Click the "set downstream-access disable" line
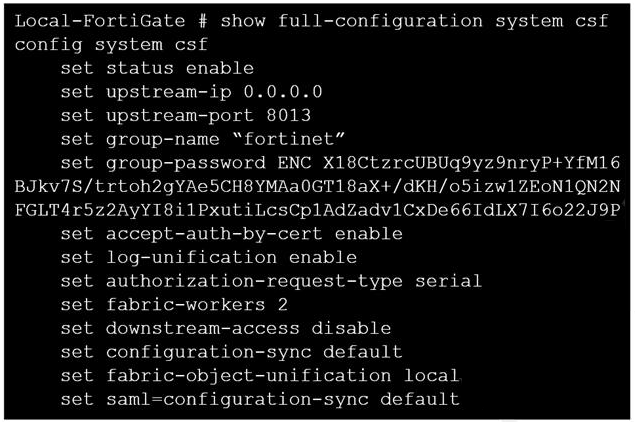The image size is (635, 422). [x=225, y=328]
